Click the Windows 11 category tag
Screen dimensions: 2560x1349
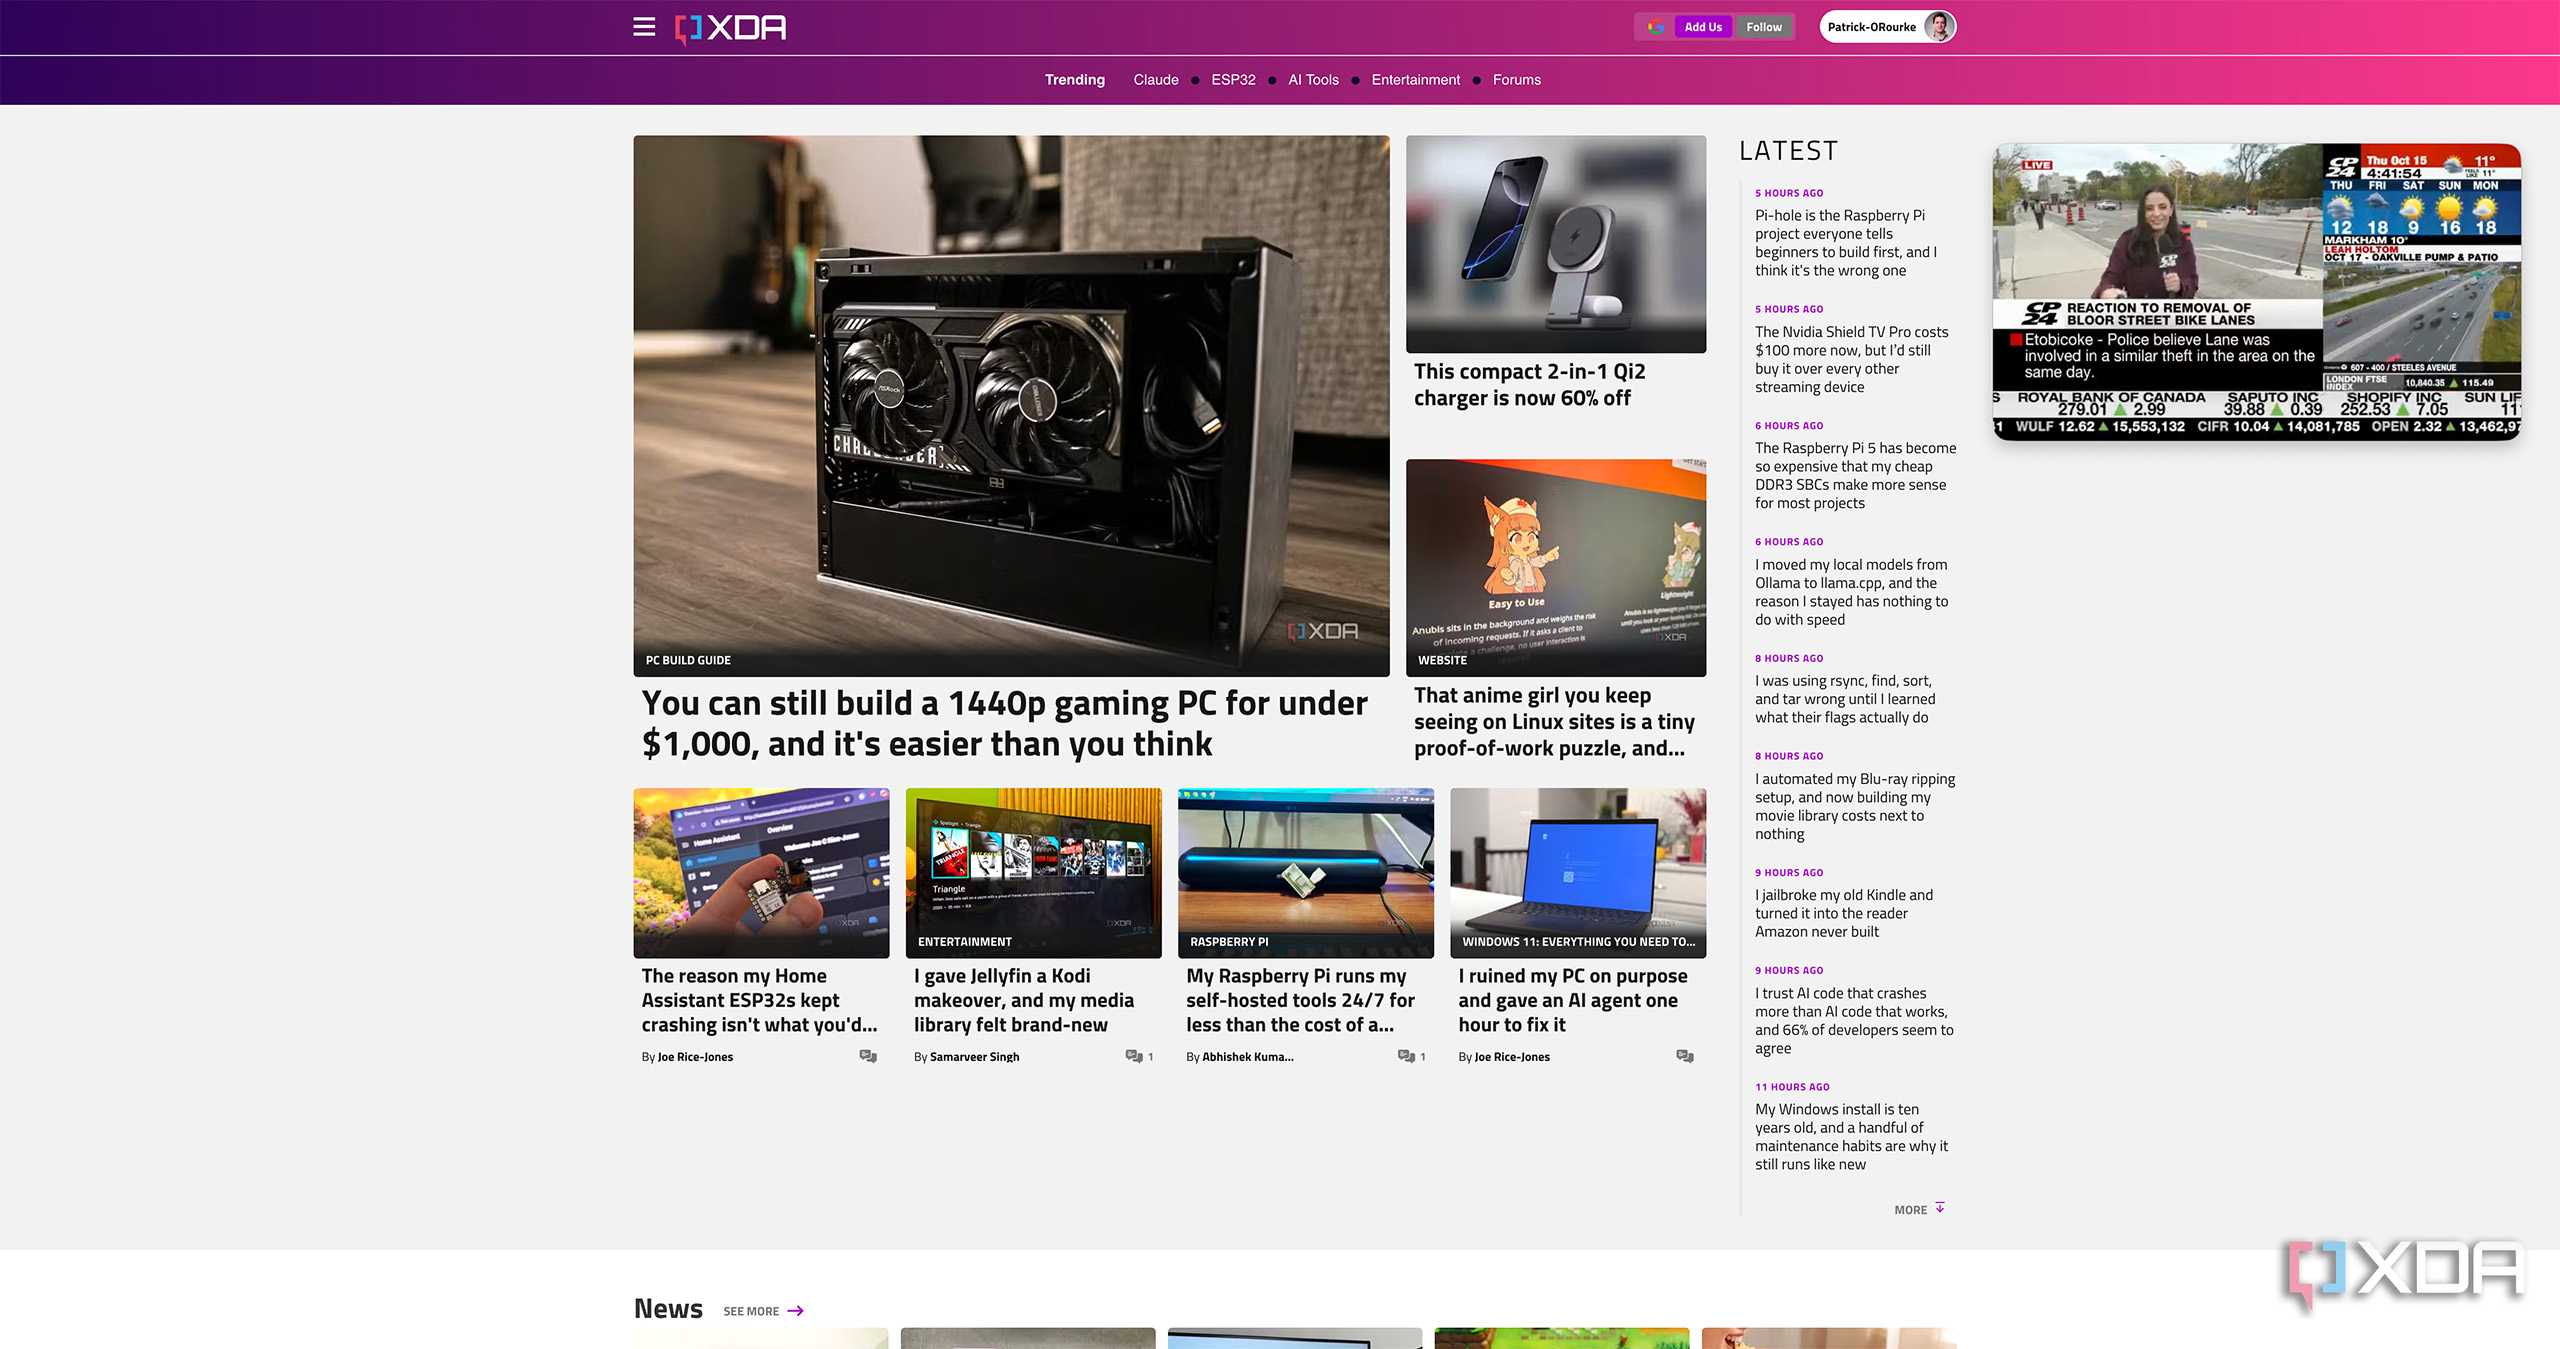1578,942
